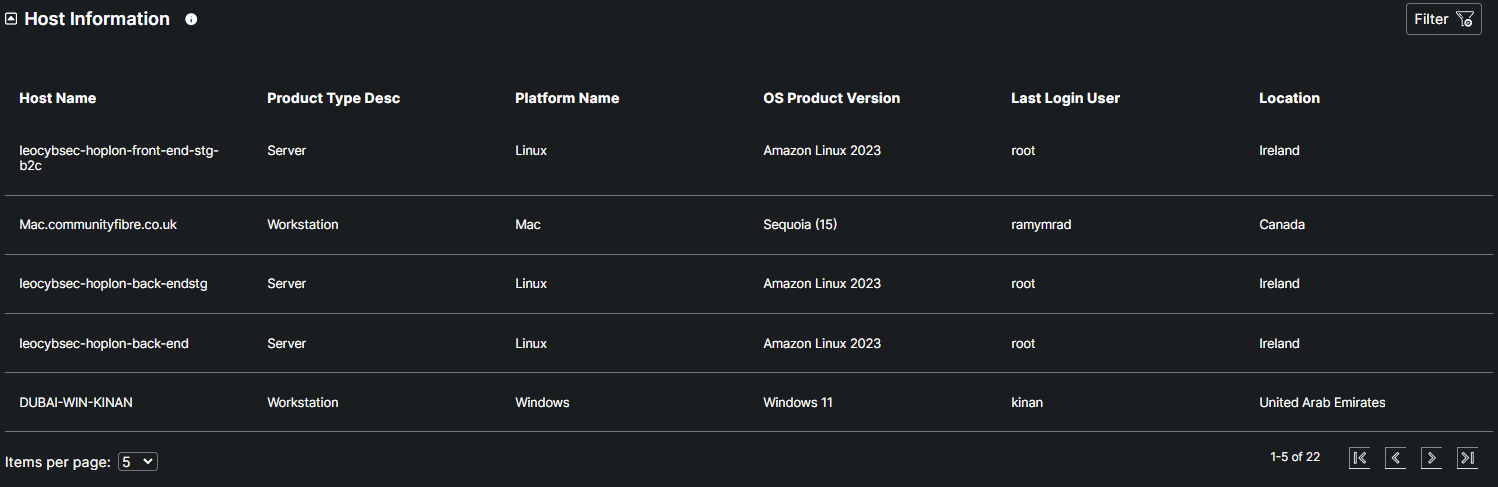Click the Host Information info icon

[191, 19]
